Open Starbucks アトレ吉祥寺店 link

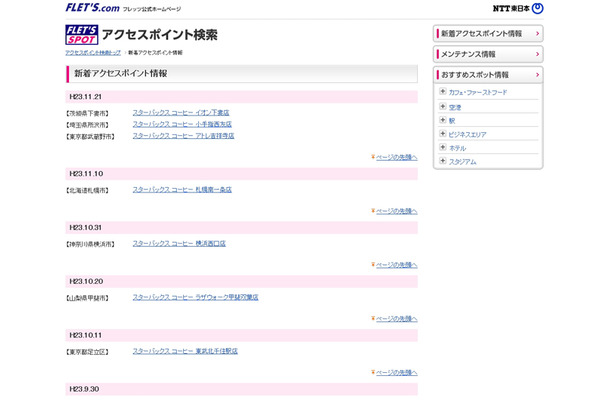click(x=183, y=136)
